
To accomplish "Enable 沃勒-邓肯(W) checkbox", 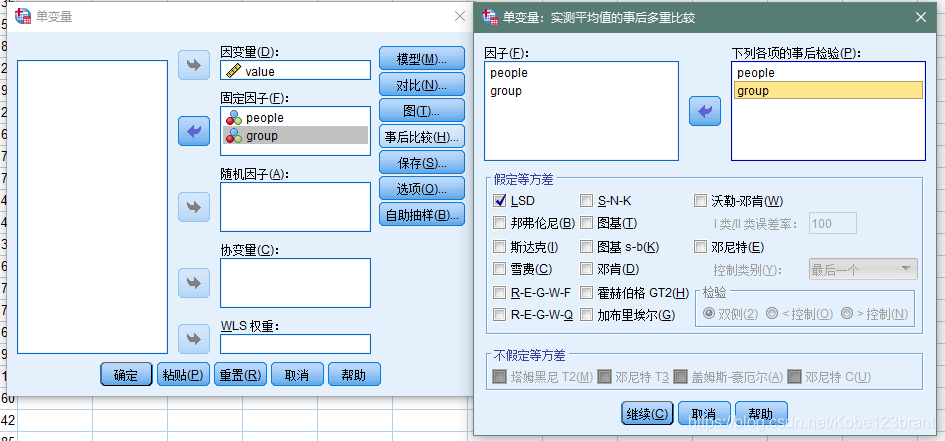I will (700, 201).
